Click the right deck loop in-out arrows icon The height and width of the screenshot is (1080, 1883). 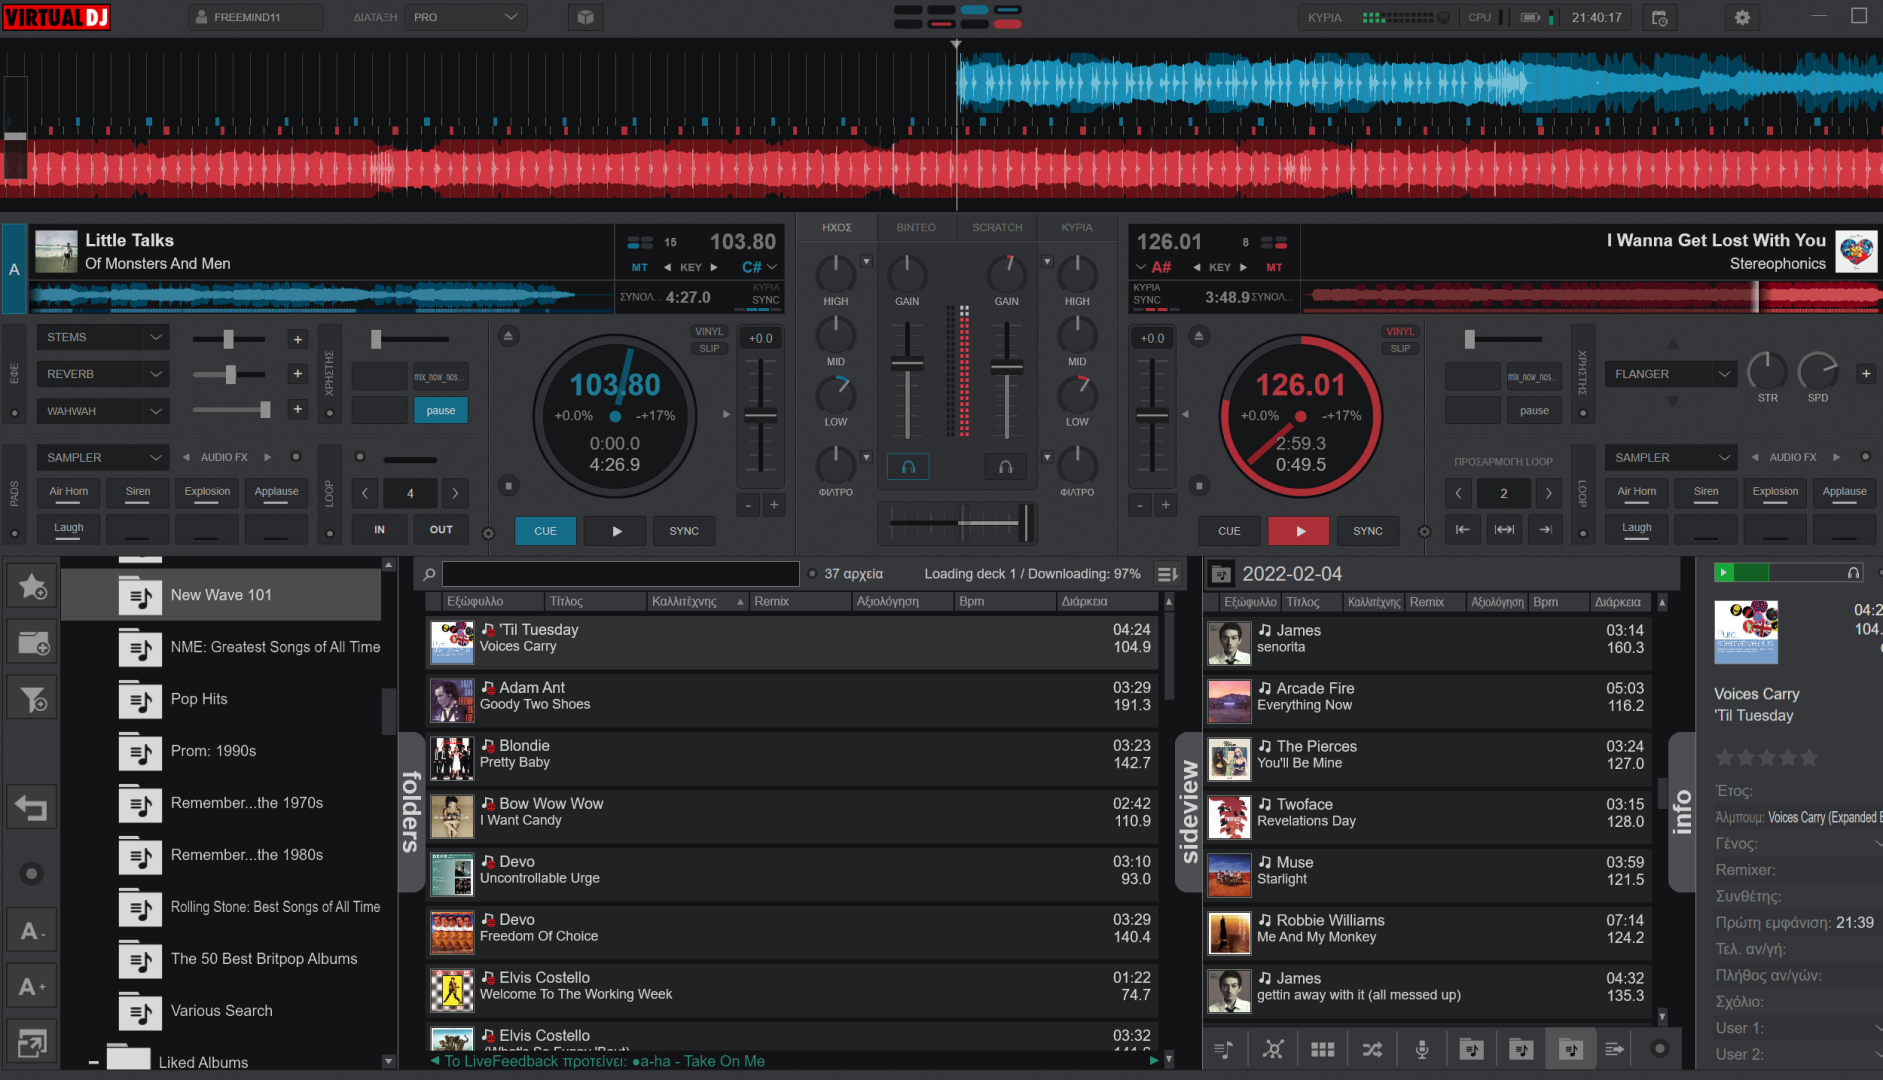coord(1504,530)
